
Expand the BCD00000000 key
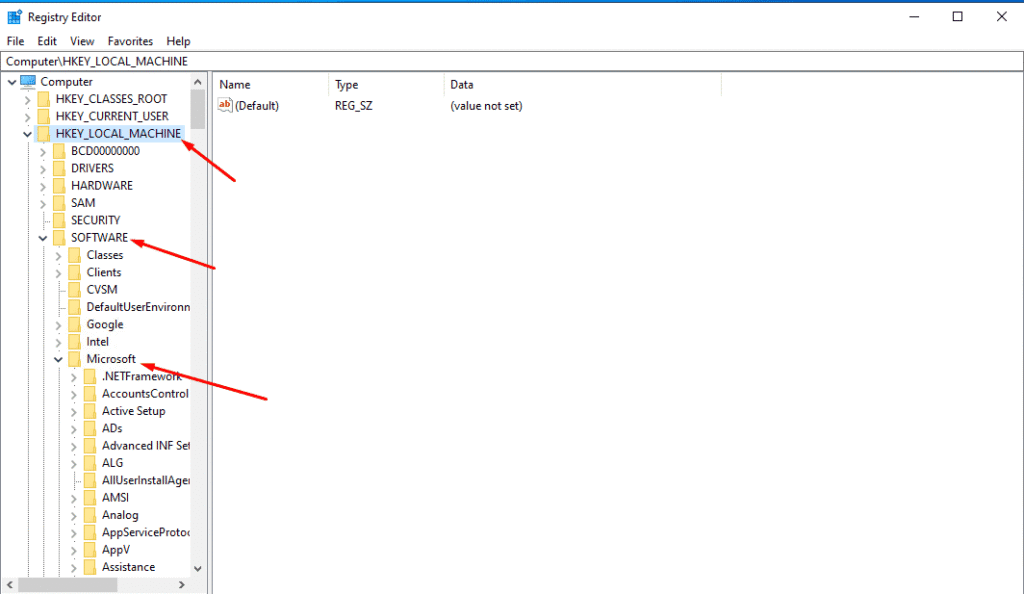tap(43, 151)
